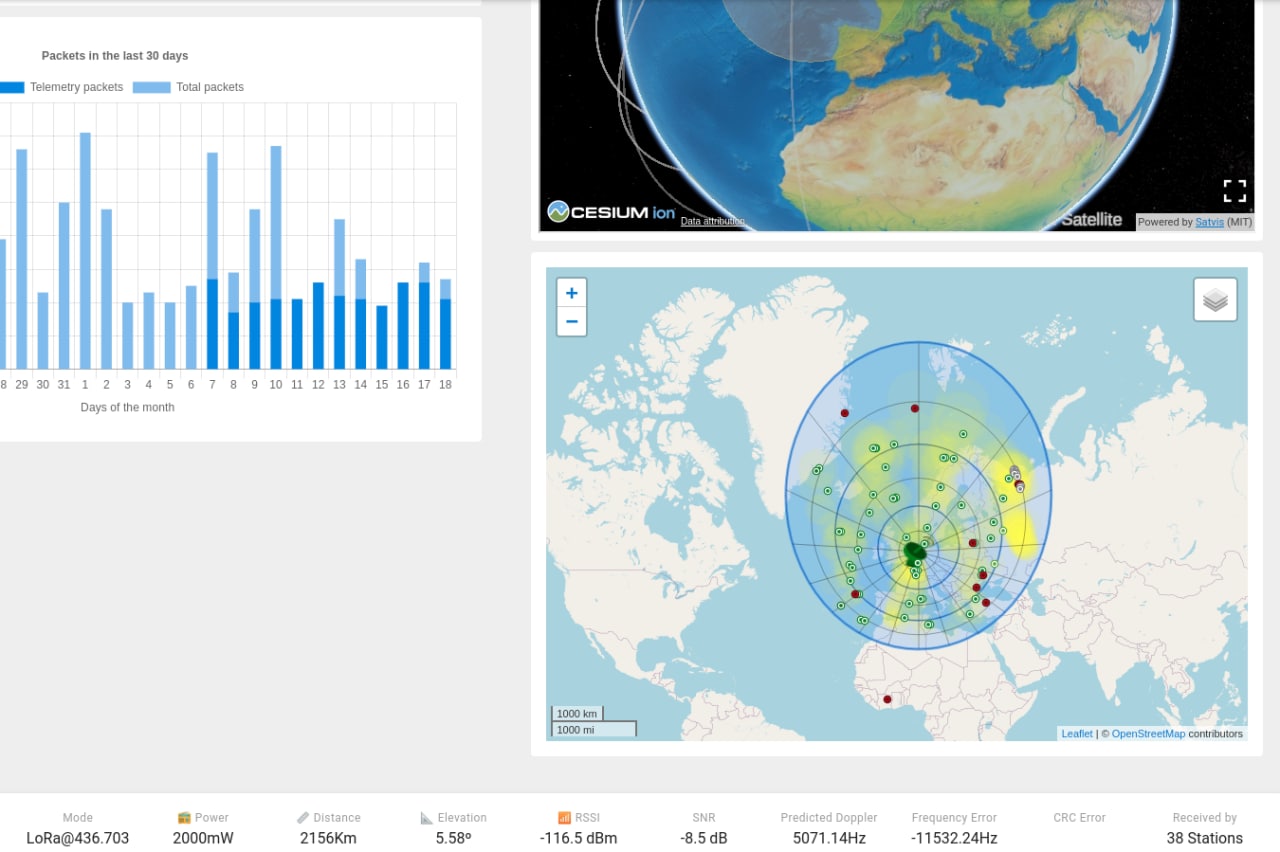Zoom in on the station map
The width and height of the screenshot is (1280, 852).
click(571, 293)
